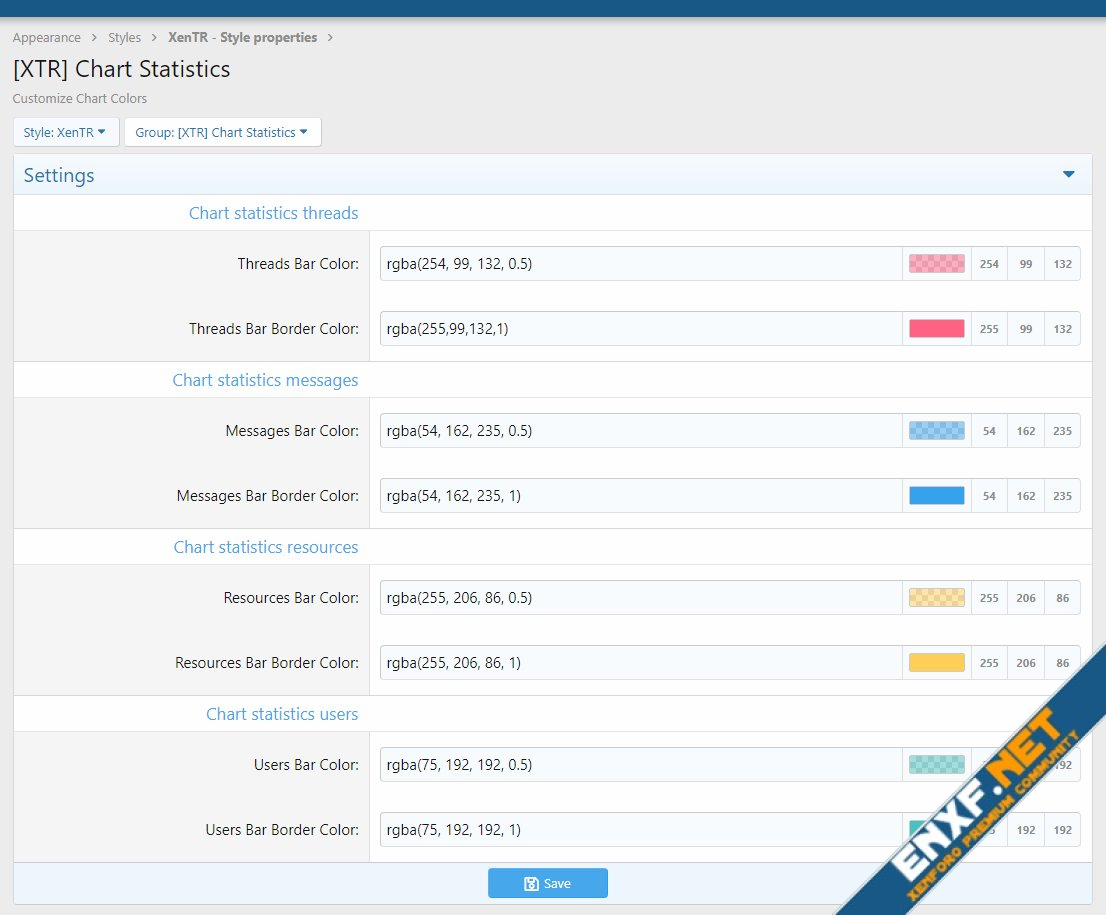Viewport: 1106px width, 915px height.
Task: Focus the Messages Bar Border Color field
Action: 640,496
